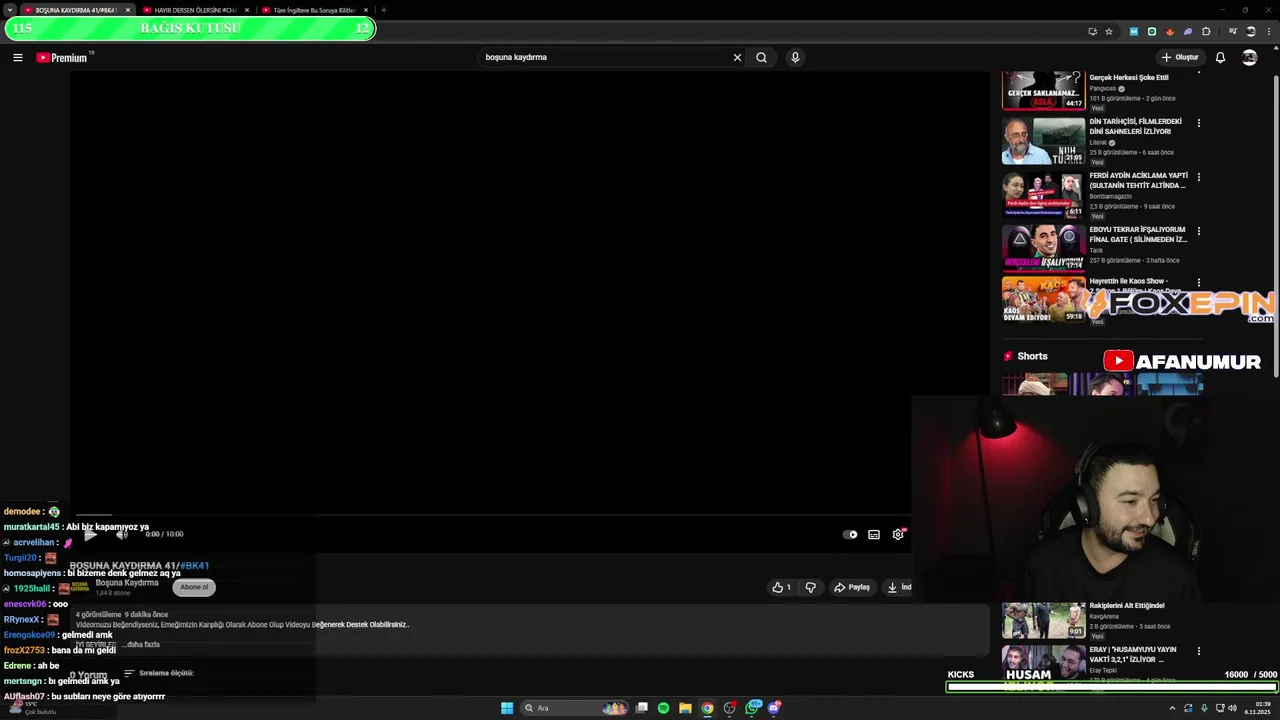Show hidden system tray icons chevron
Screen dimensions: 1280x720
pos(1172,708)
